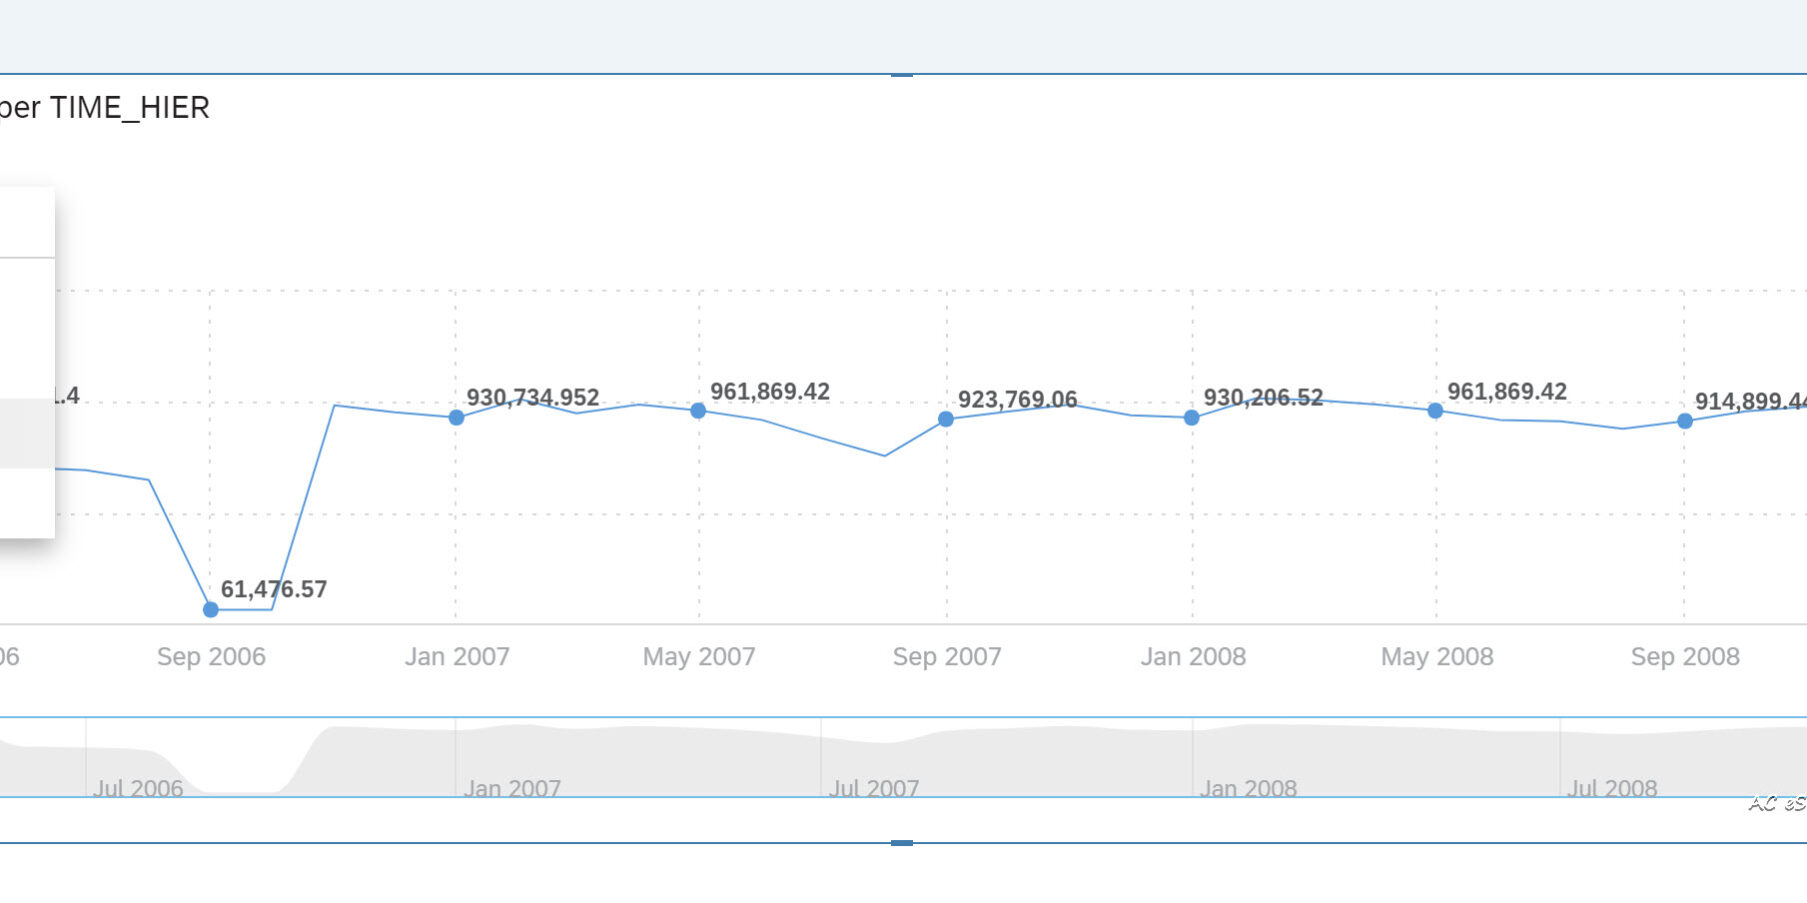Select the 923,769.06 data point marker
The image size is (1807, 903).
pos(946,419)
